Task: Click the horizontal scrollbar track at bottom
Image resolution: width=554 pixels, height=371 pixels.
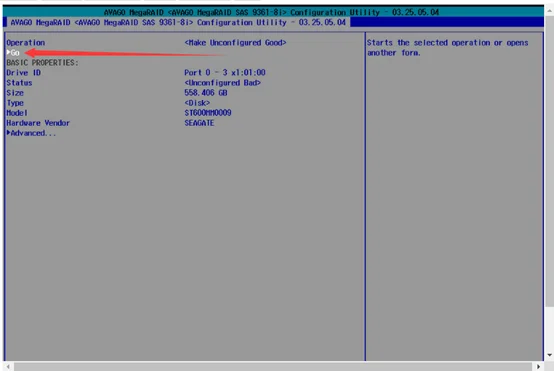Action: (273, 367)
